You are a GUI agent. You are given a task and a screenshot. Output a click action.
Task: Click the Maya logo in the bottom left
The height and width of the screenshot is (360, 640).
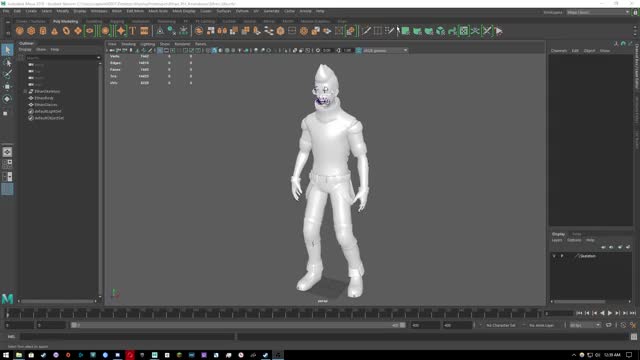point(7,299)
